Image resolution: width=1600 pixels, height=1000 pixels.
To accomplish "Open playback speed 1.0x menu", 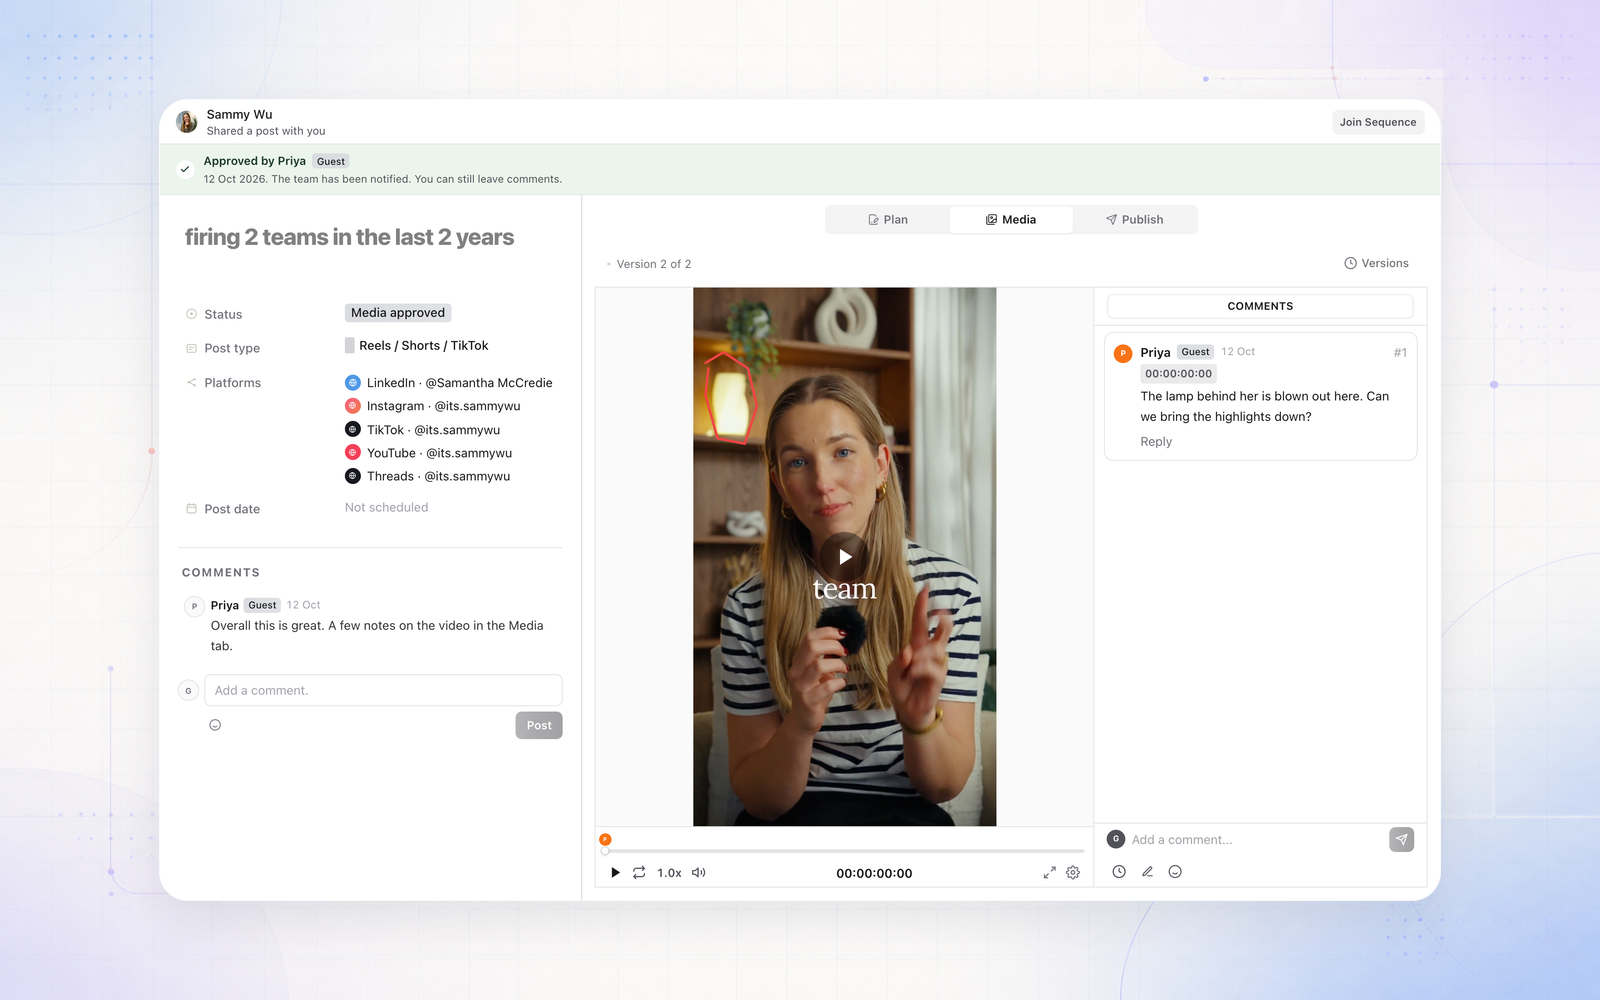I will [669, 873].
